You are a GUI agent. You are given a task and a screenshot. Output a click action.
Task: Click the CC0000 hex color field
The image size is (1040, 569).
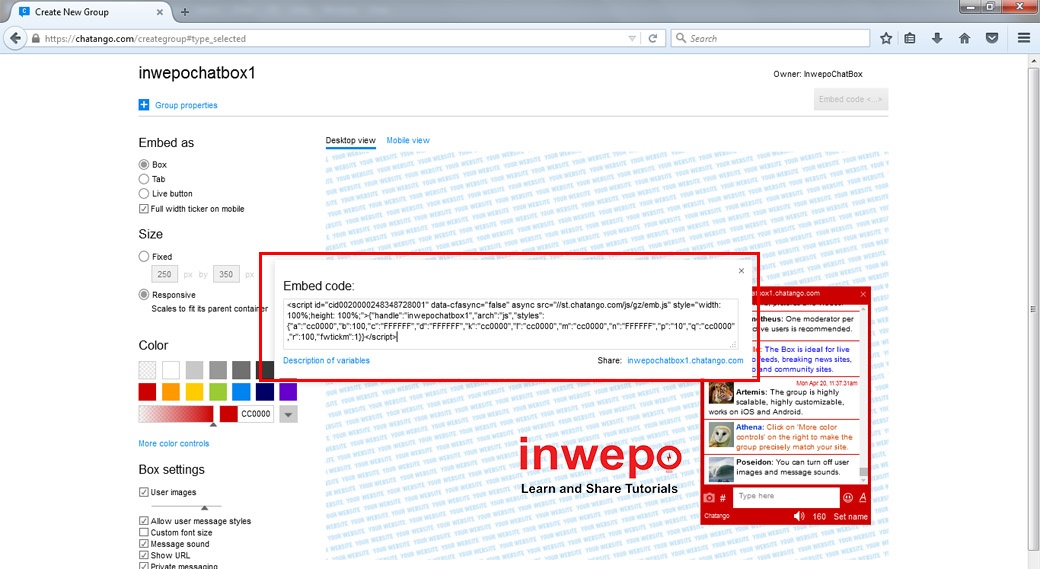tap(255, 414)
